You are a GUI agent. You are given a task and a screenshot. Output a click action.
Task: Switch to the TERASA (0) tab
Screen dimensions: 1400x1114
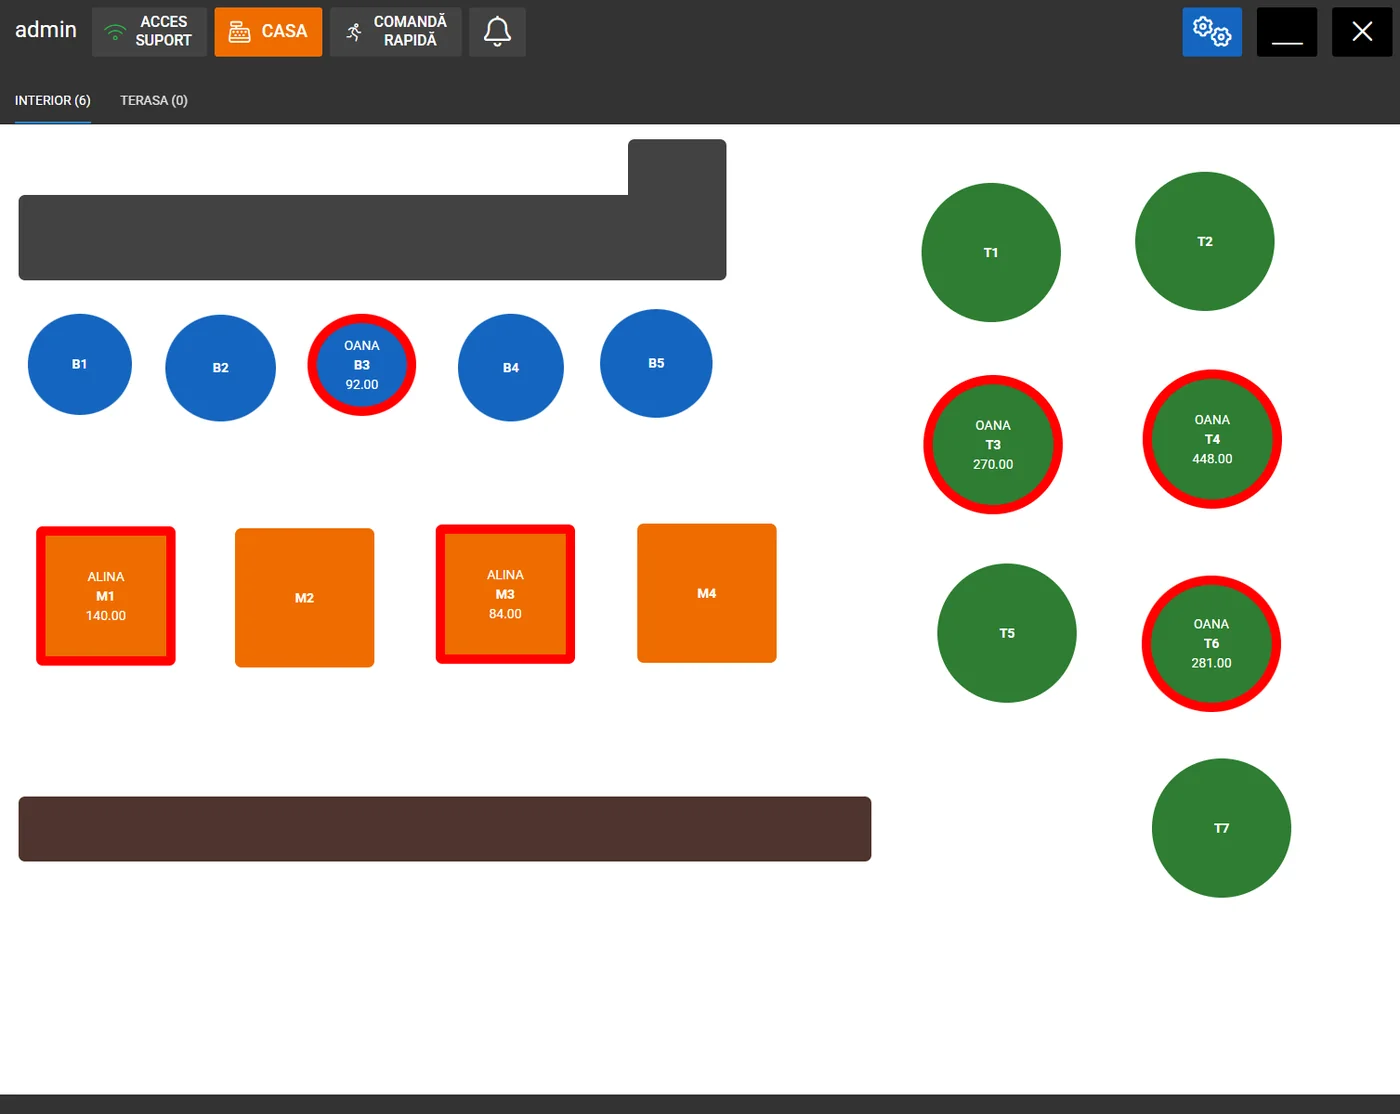tap(154, 101)
